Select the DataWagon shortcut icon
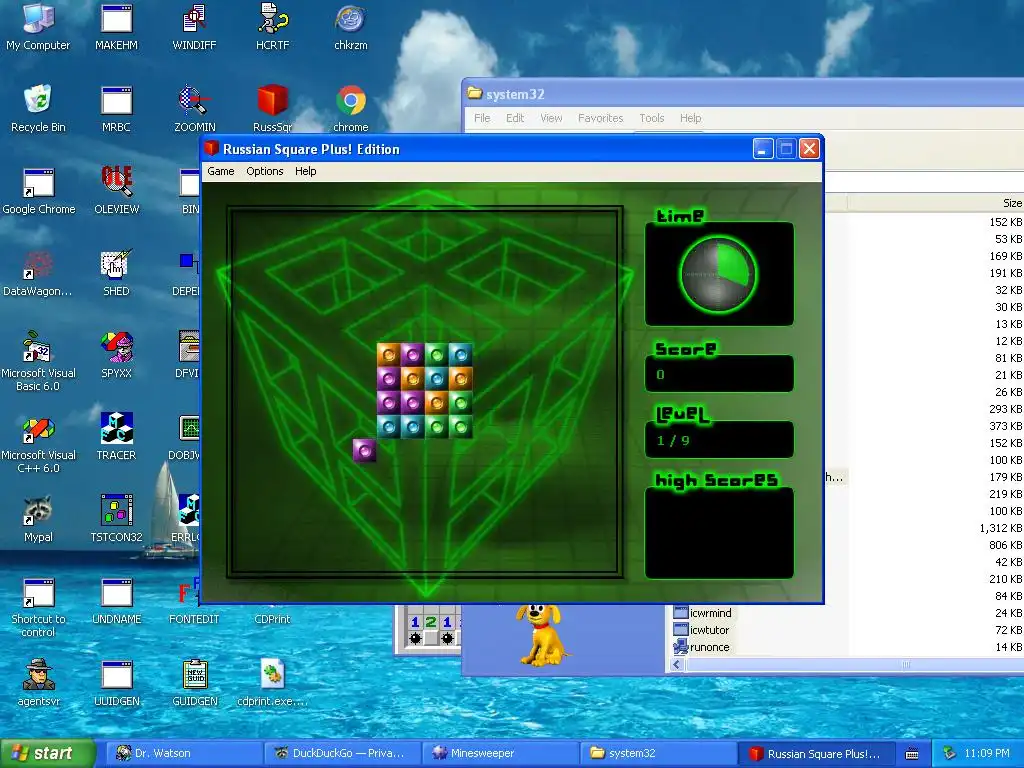 coord(38,273)
